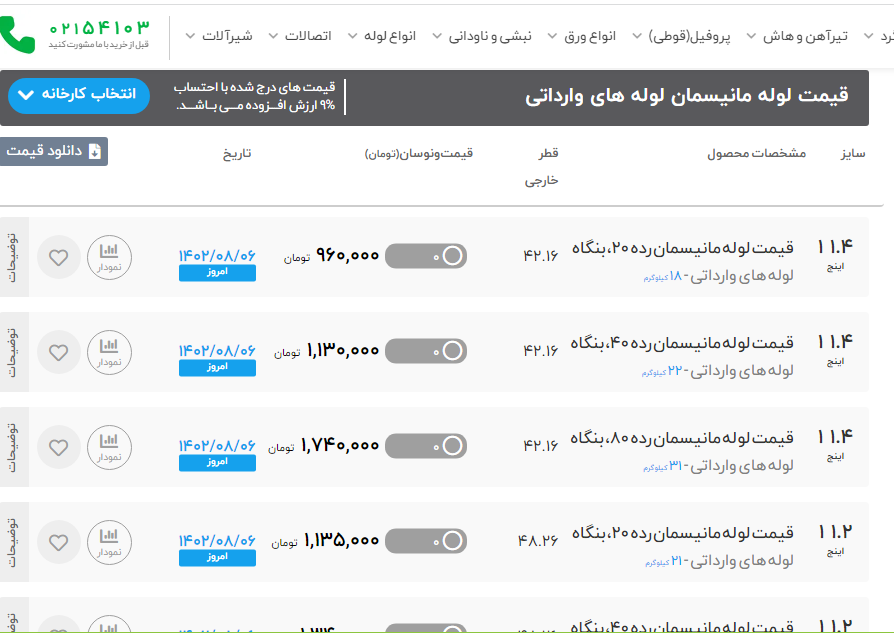Enable the switch next to 1,740,000 toman price
The image size is (894, 633).
(426, 446)
